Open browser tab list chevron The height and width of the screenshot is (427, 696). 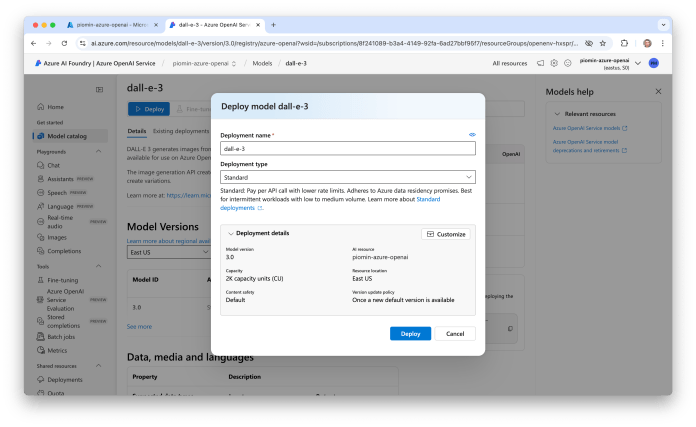pyautogui.click(x=663, y=25)
